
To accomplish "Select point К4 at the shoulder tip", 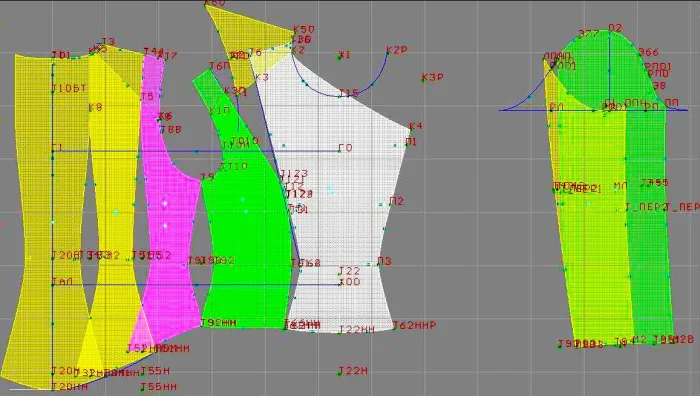I will [415, 126].
